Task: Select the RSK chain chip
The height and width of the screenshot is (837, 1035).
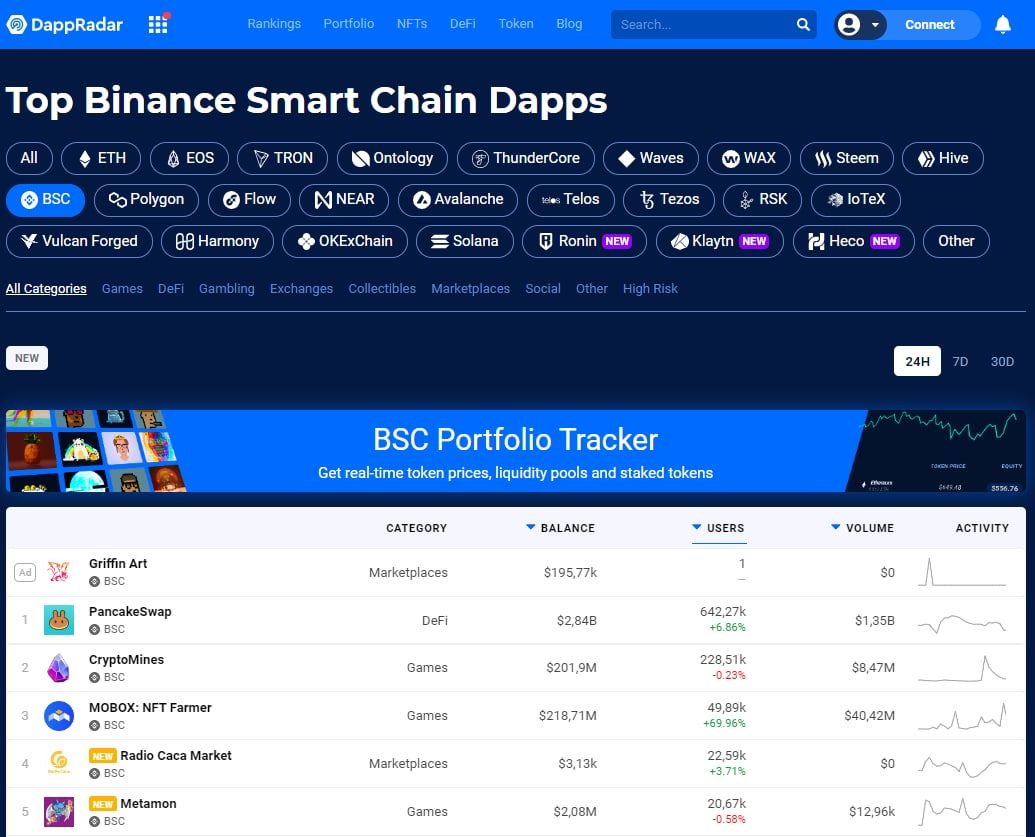Action: (762, 200)
